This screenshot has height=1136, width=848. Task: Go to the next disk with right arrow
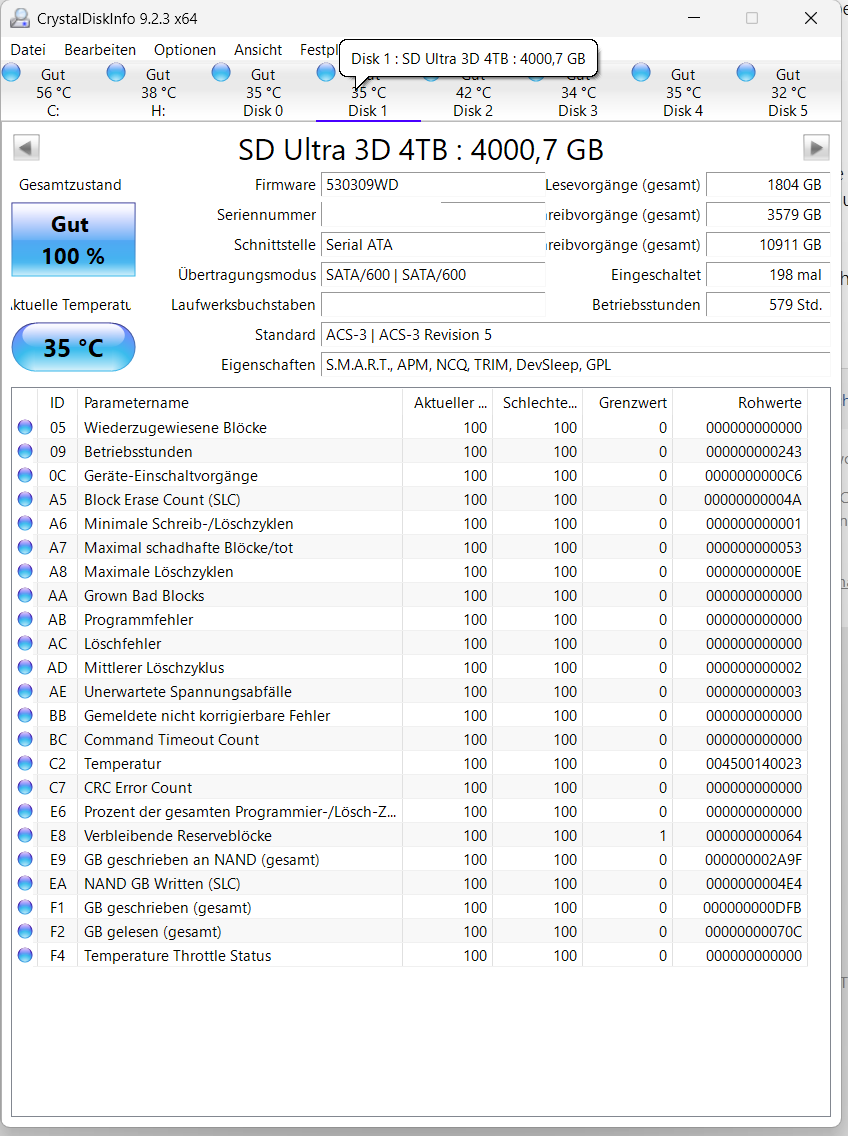click(x=816, y=148)
